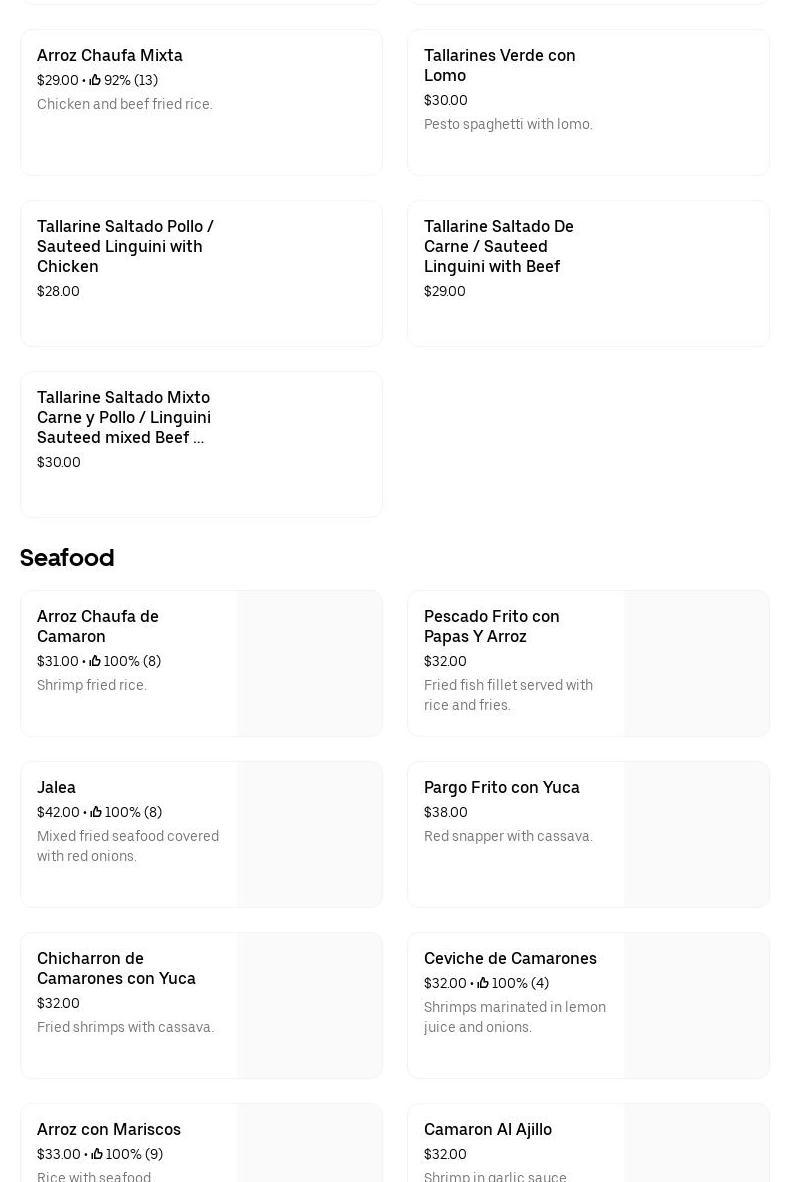804x1182 pixels.
Task: Click the Jalea dish image thumbnail
Action: tap(310, 834)
